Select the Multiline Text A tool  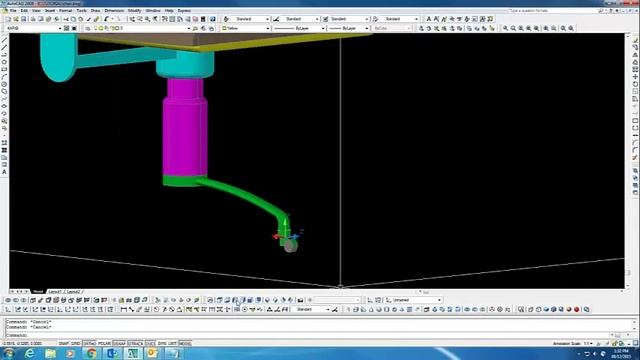click(4, 172)
